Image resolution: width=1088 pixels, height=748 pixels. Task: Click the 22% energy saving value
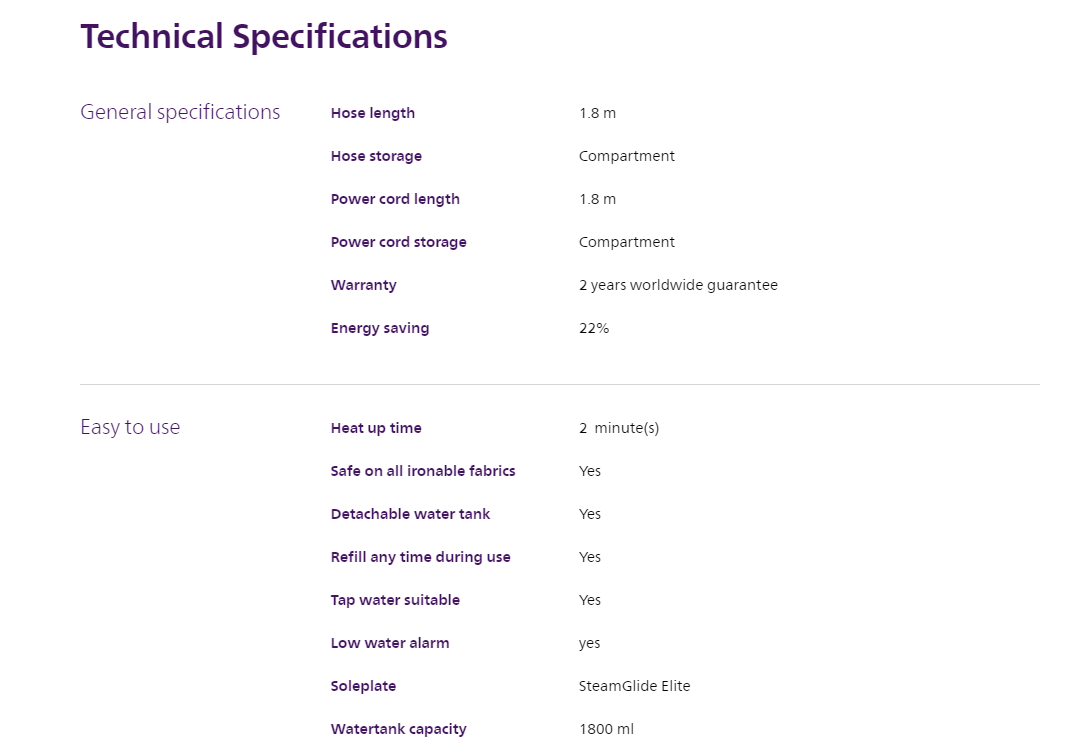coord(594,328)
